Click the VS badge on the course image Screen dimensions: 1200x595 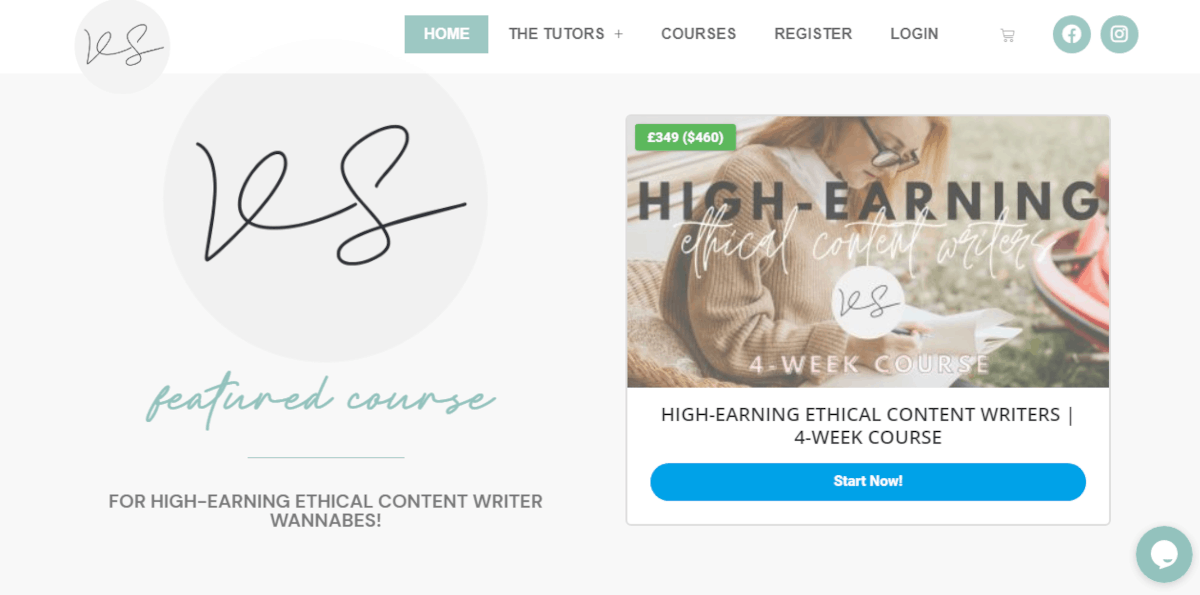point(867,302)
